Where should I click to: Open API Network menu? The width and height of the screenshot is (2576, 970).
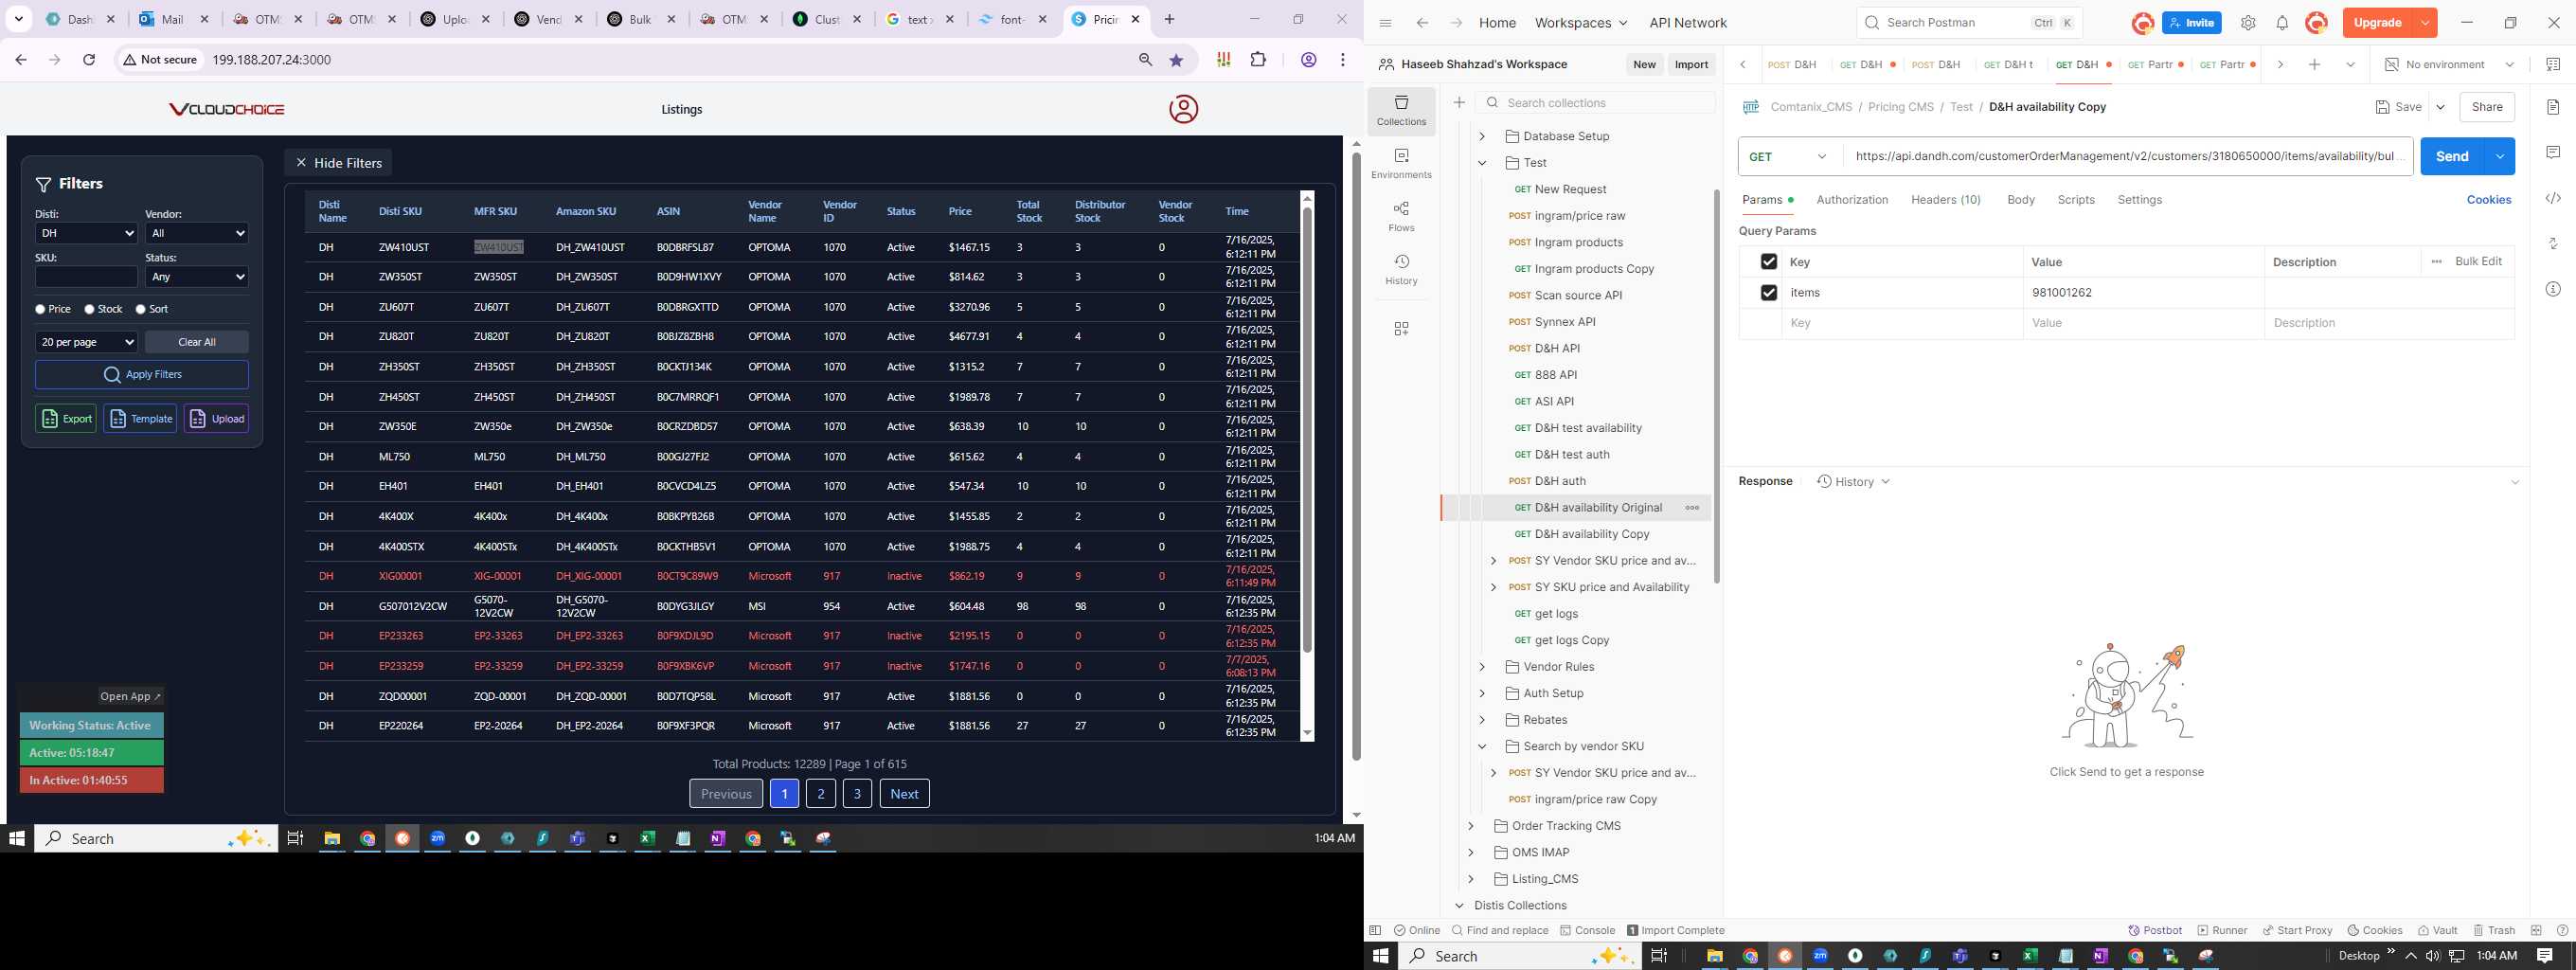pos(1688,23)
